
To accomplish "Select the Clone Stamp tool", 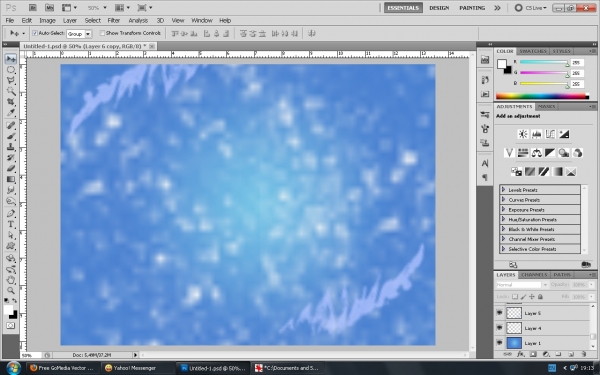I will [x=11, y=147].
